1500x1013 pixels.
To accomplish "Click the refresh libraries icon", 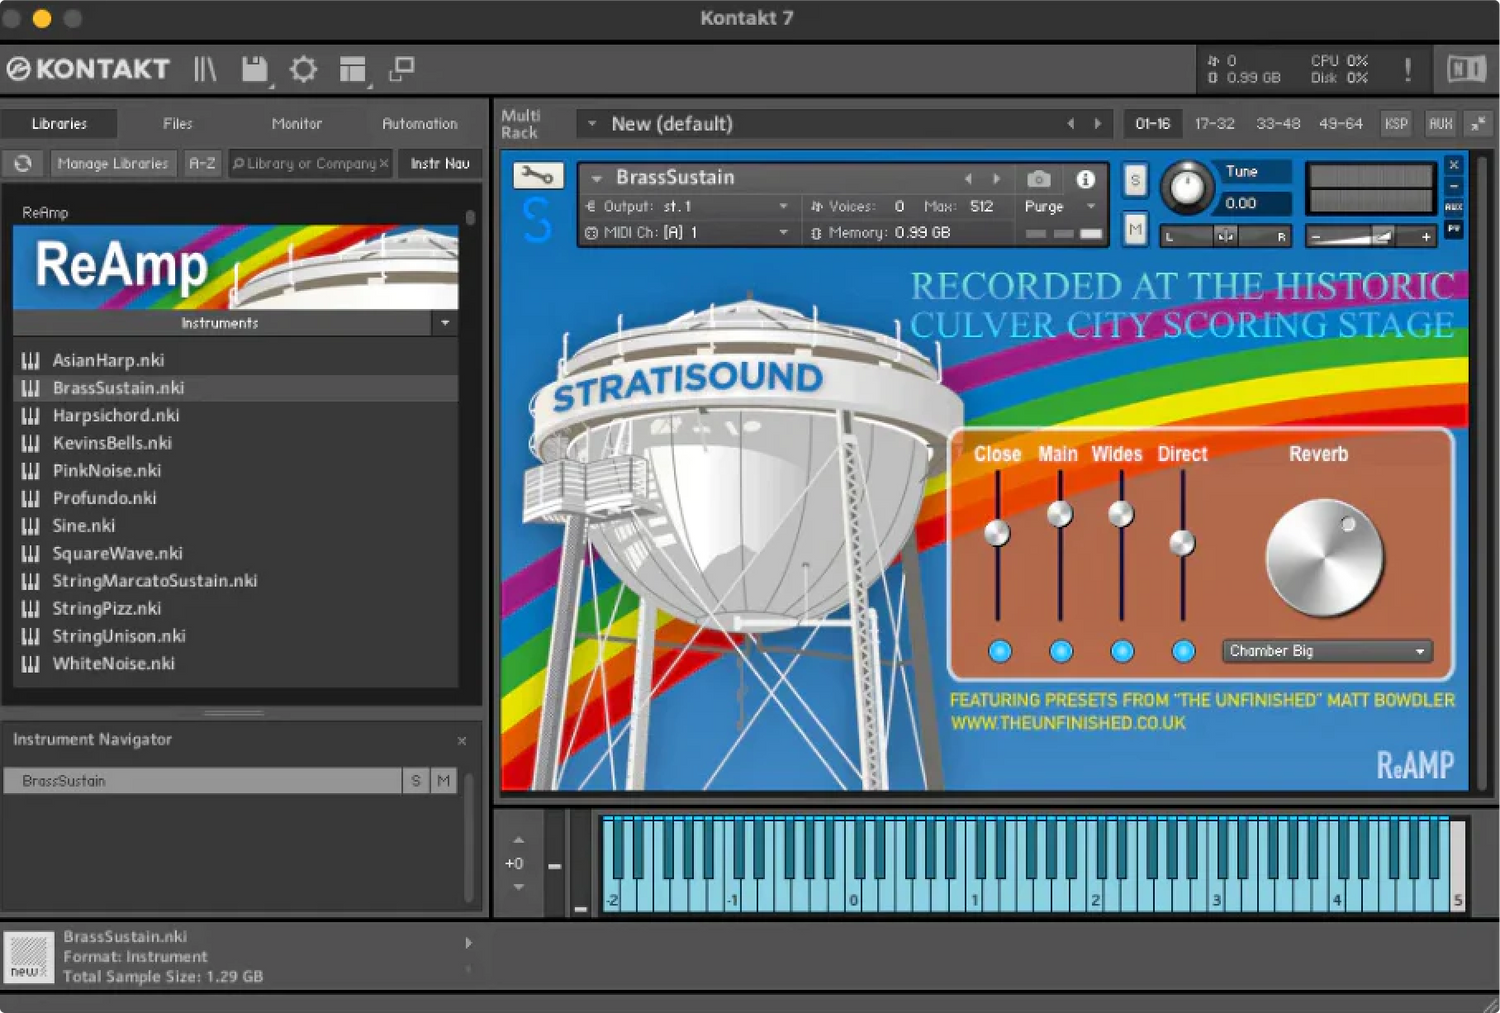I will (23, 163).
